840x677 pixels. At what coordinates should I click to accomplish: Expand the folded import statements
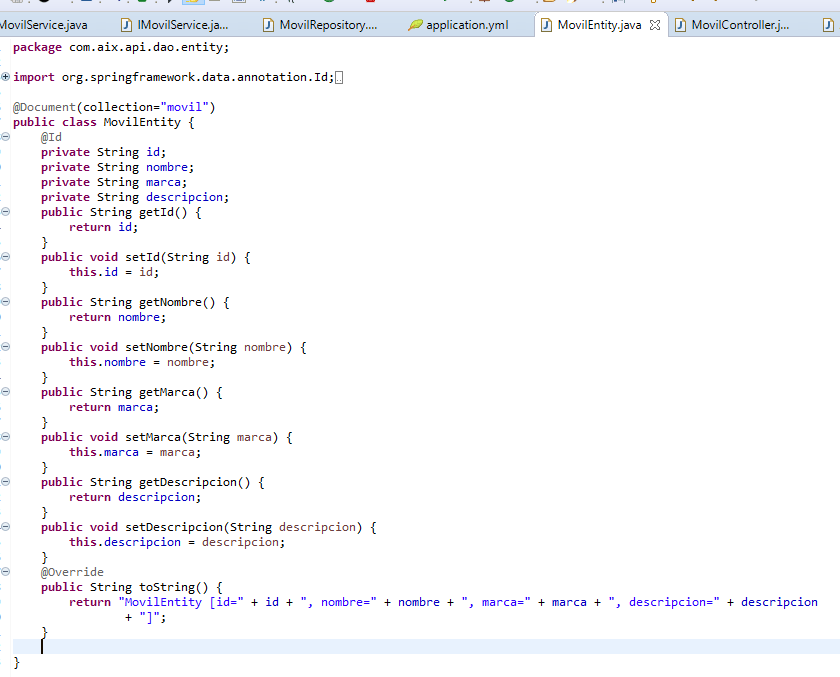(6, 77)
